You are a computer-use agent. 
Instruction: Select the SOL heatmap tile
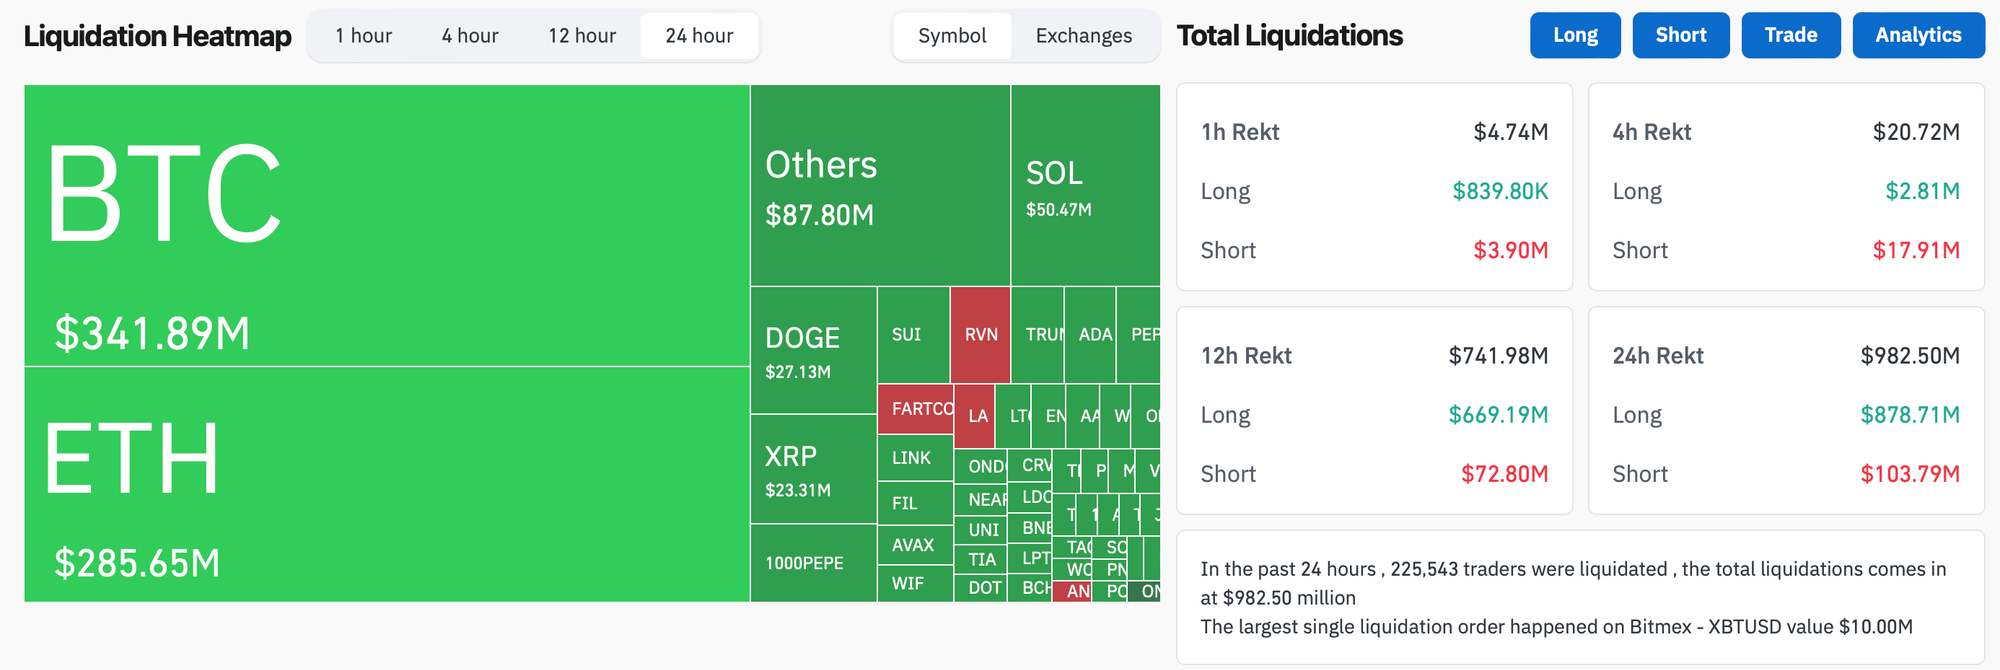[x=1086, y=185]
